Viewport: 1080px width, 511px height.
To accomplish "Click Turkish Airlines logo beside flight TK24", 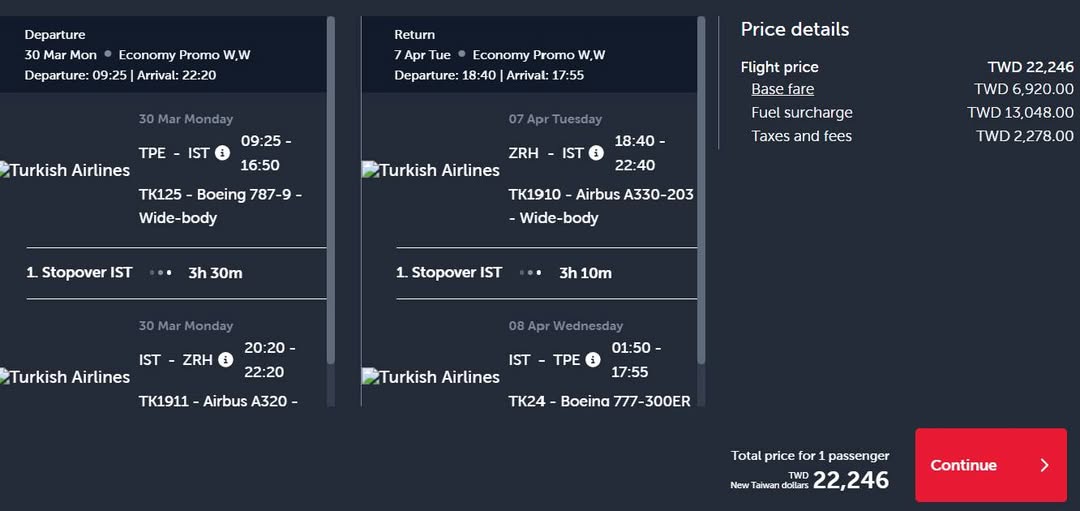I will 432,377.
